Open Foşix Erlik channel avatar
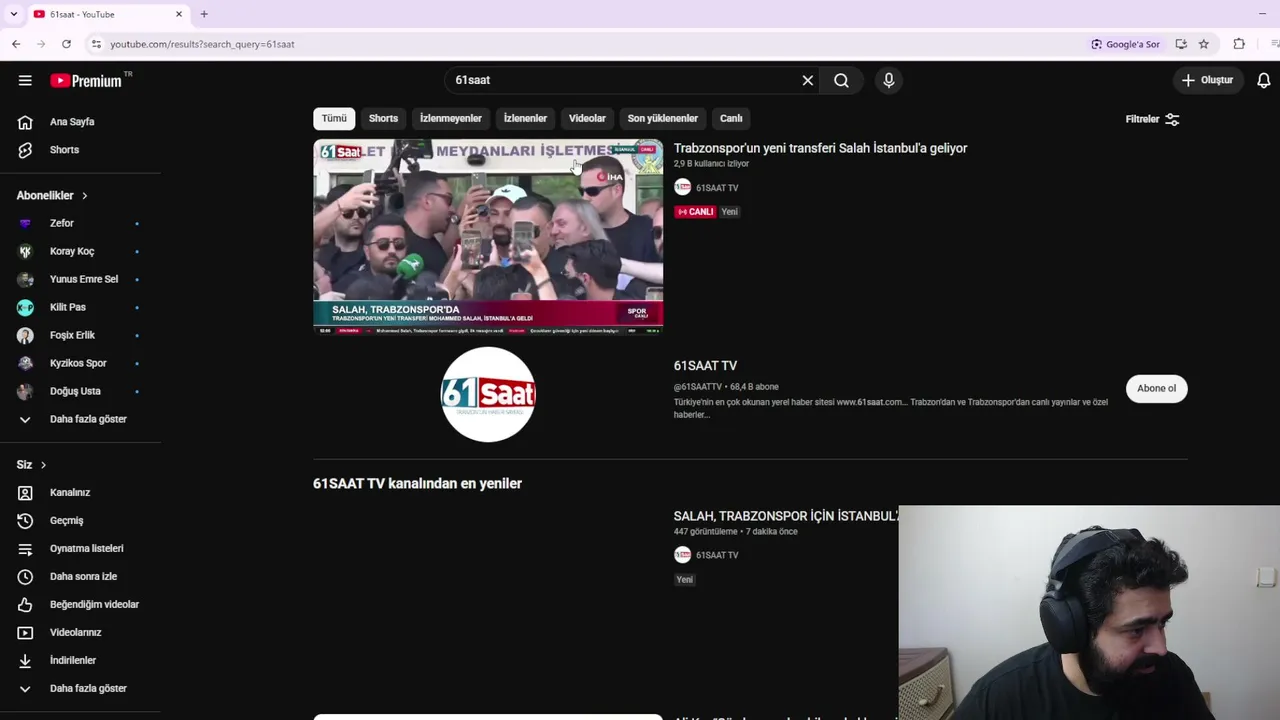Image resolution: width=1280 pixels, height=720 pixels. [x=25, y=335]
